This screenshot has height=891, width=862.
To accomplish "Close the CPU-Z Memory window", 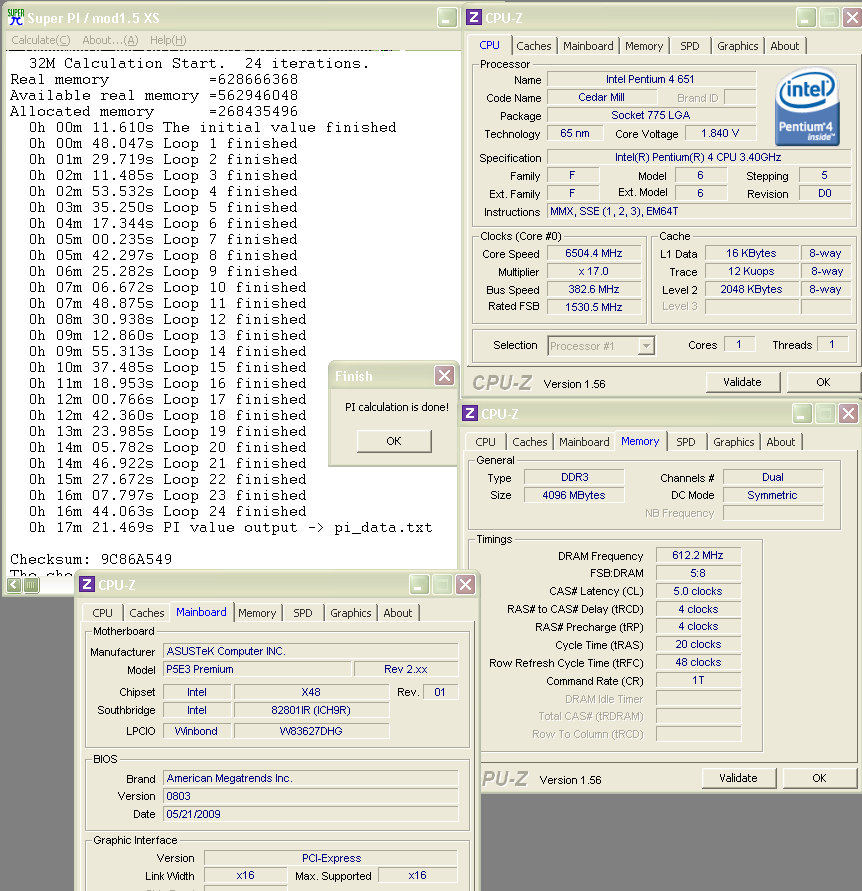I will tap(848, 414).
